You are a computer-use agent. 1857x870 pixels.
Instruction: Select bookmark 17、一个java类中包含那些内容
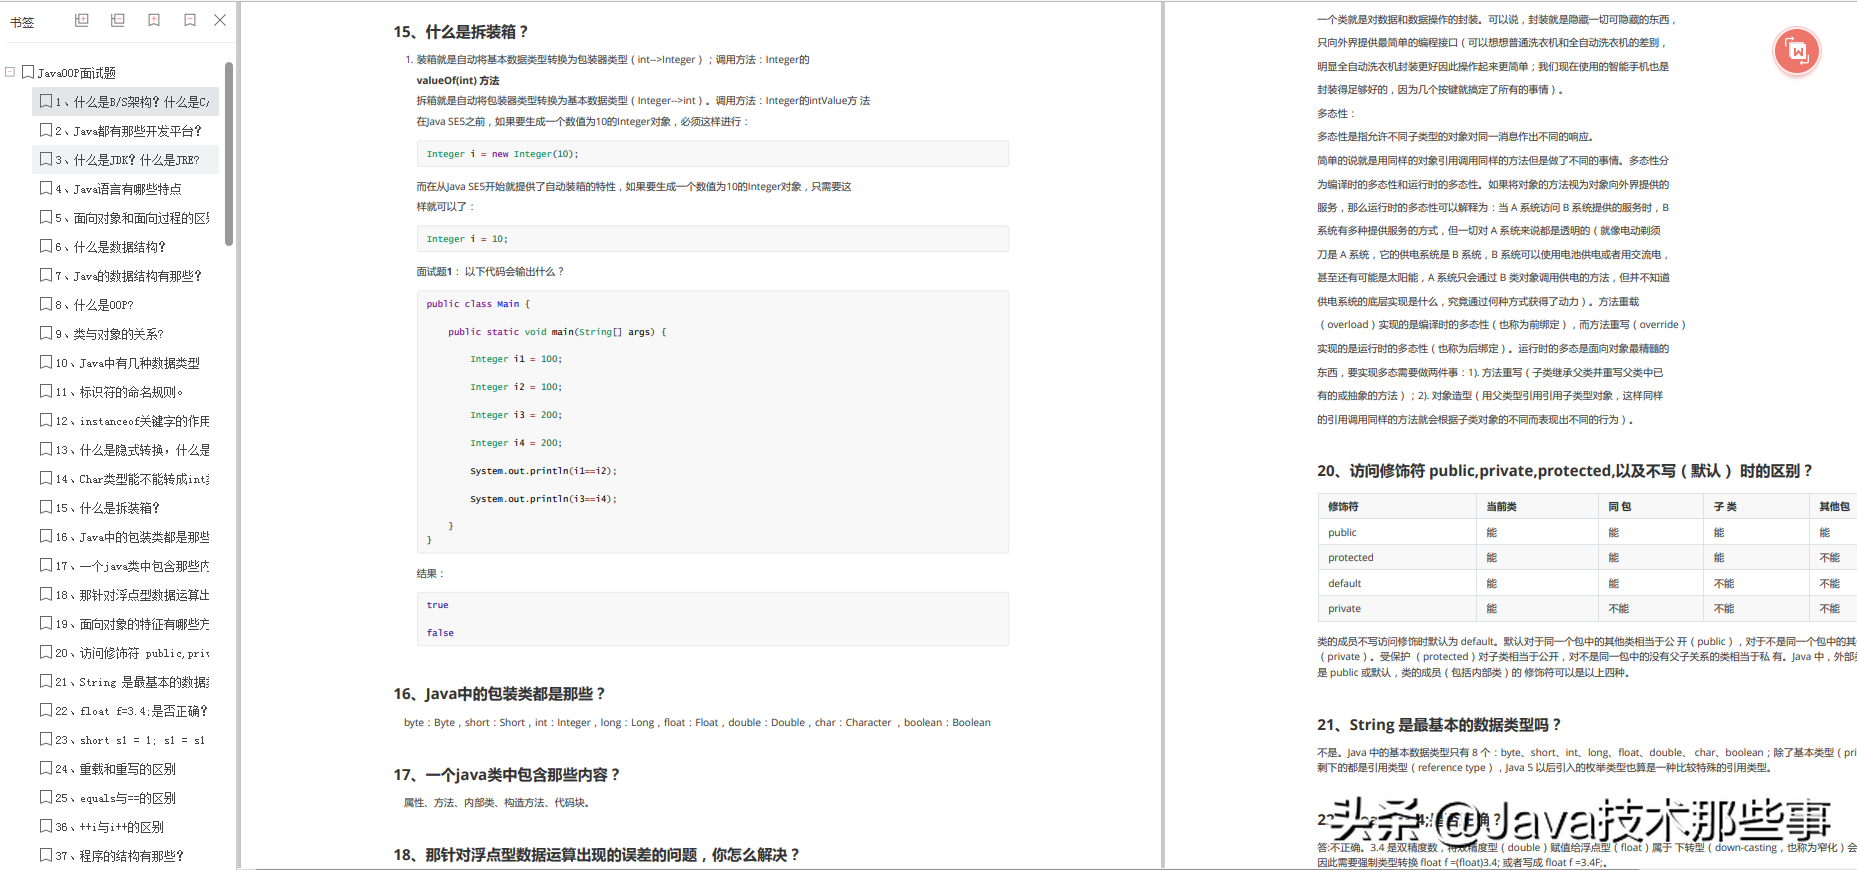125,566
